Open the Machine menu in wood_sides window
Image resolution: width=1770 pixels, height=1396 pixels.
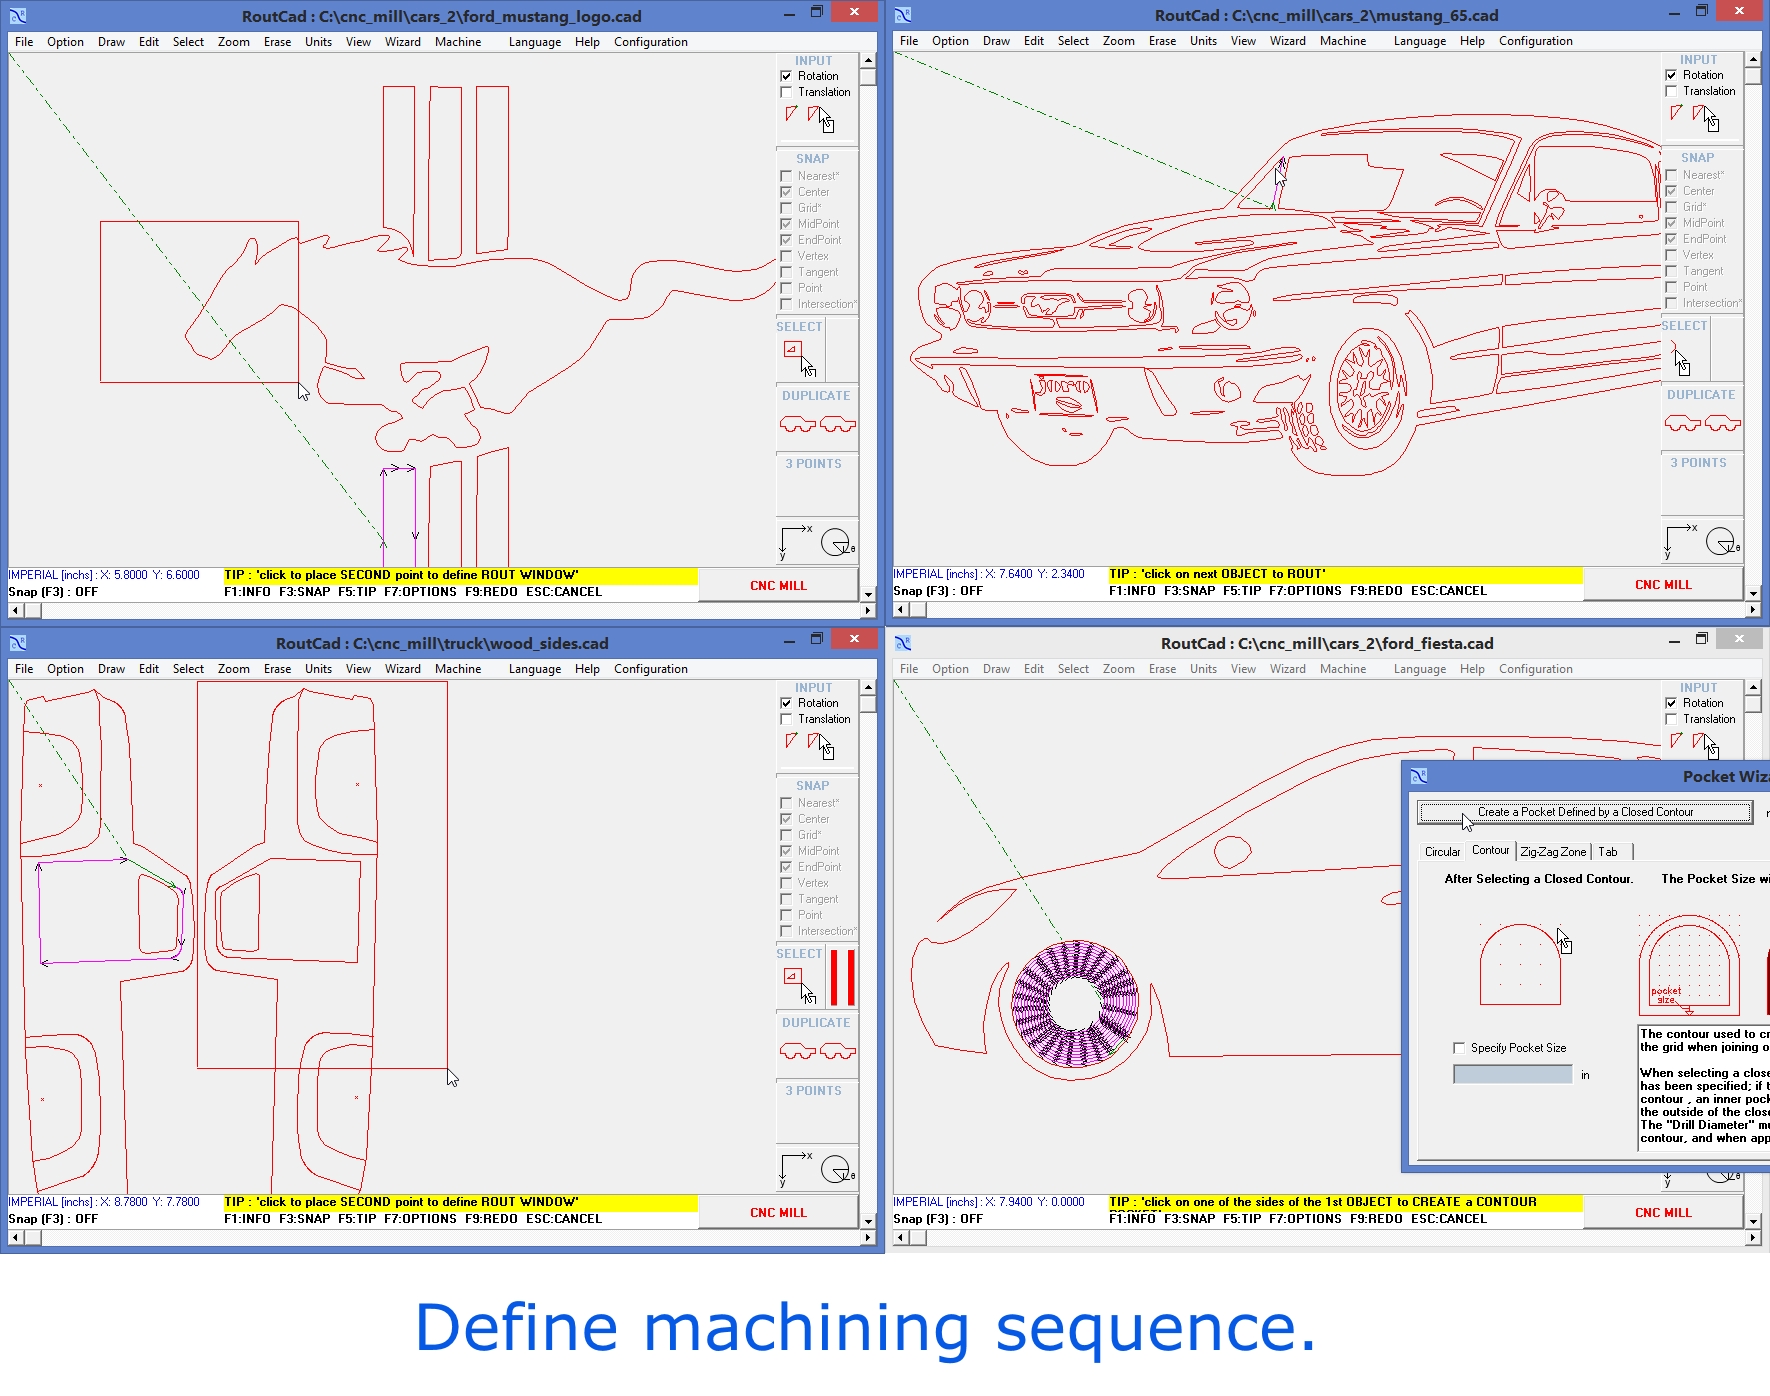coord(458,669)
